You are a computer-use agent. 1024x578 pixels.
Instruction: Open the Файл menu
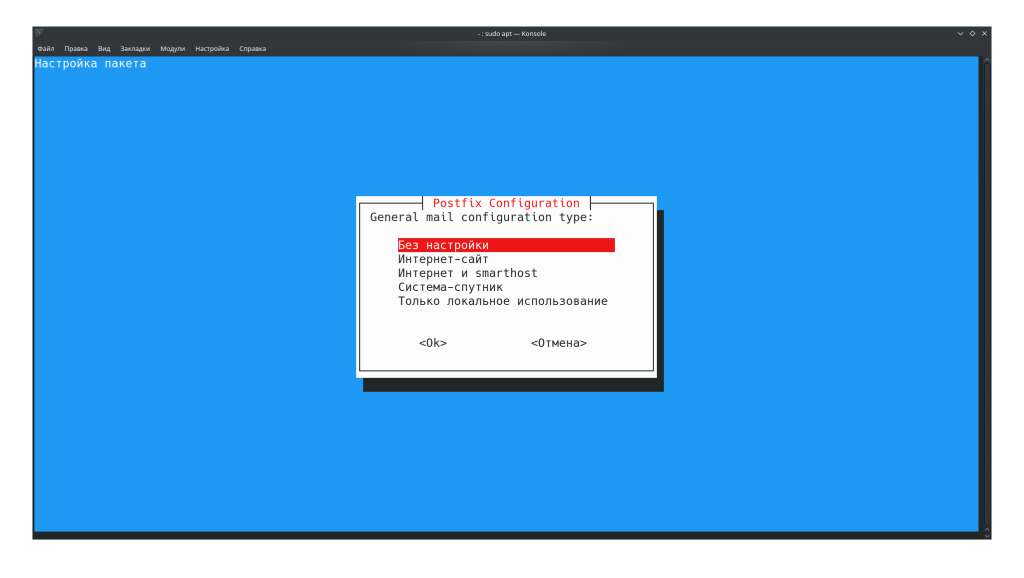(46, 48)
